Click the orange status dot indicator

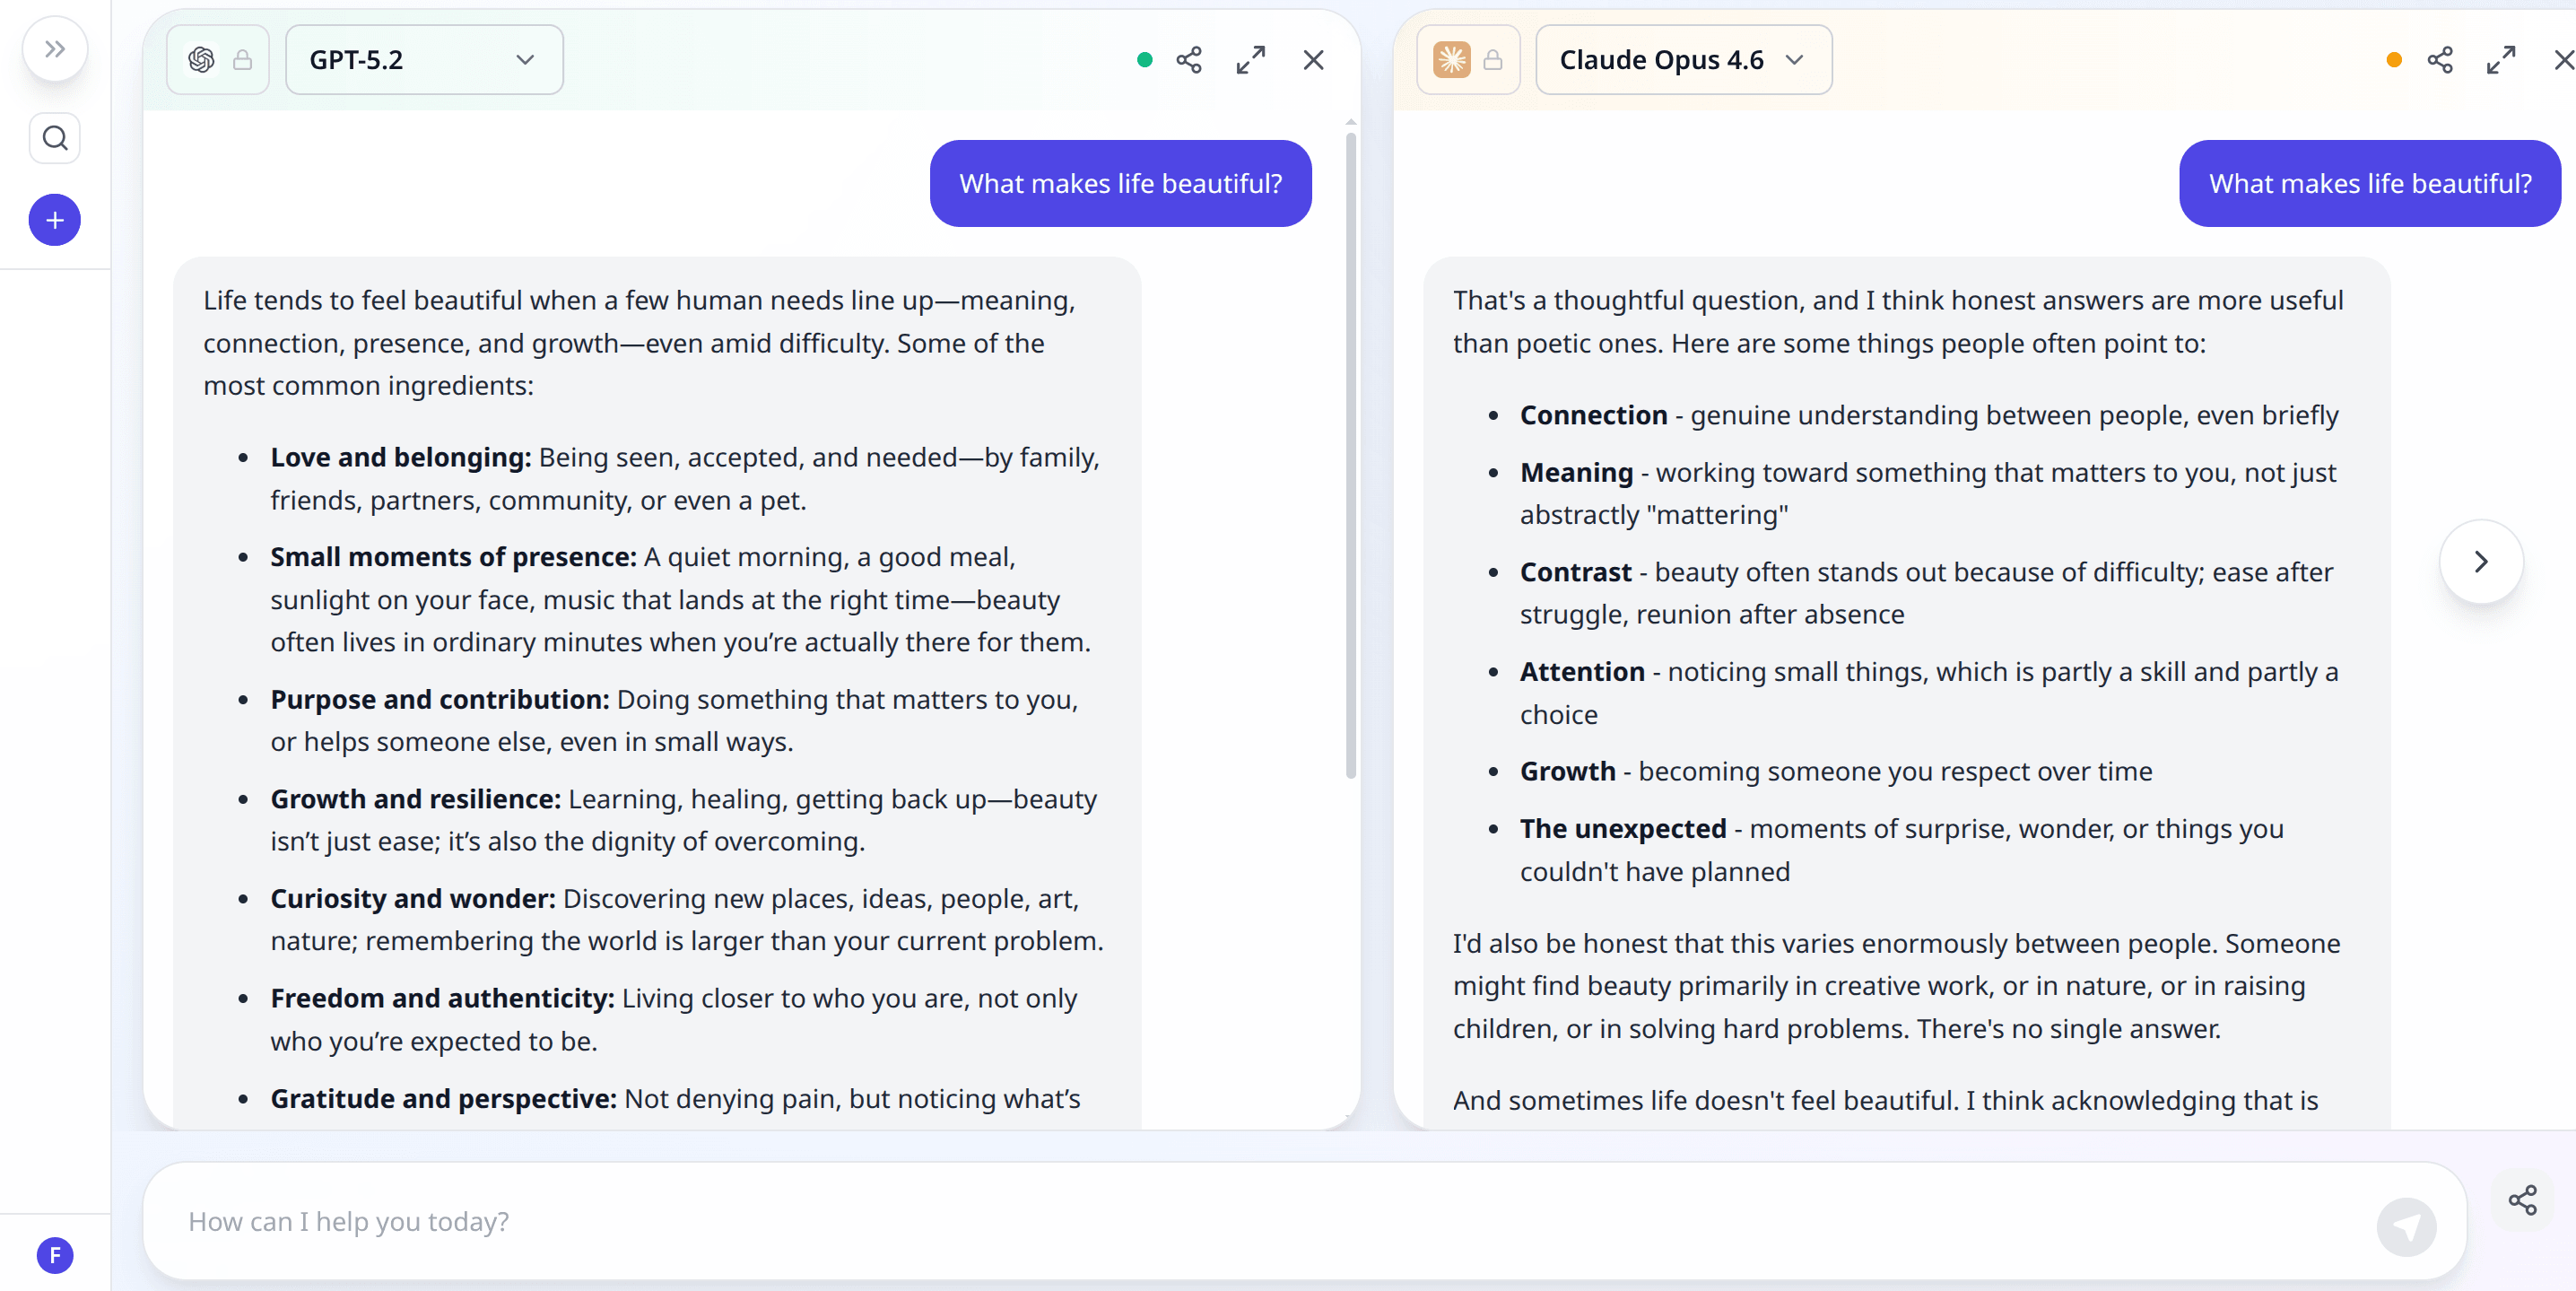pyautogui.click(x=2394, y=60)
